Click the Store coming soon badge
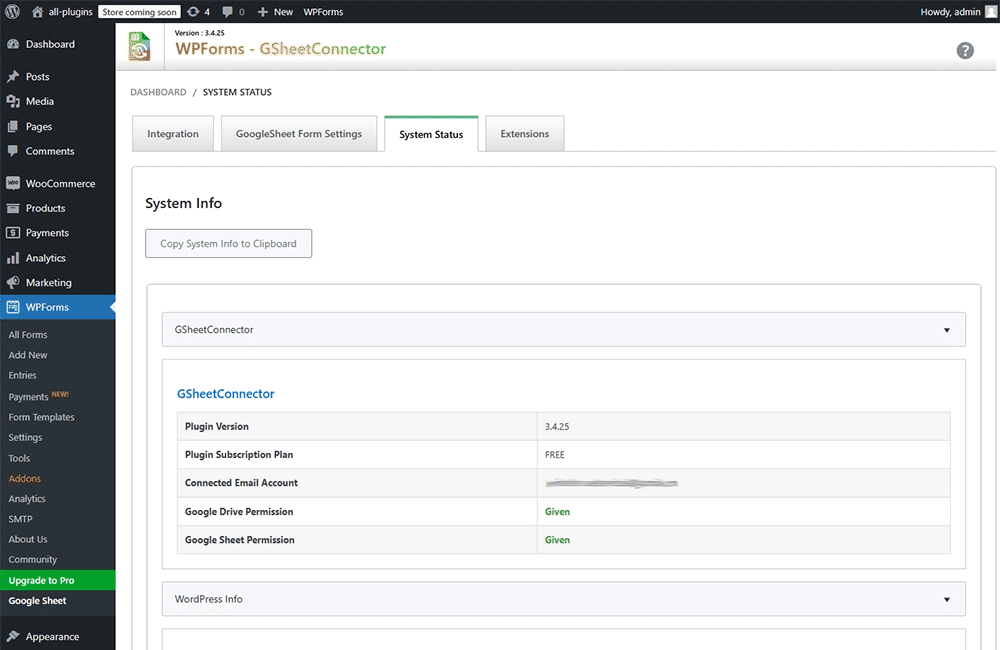Screen dimensions: 1000x650 (x=139, y=11)
